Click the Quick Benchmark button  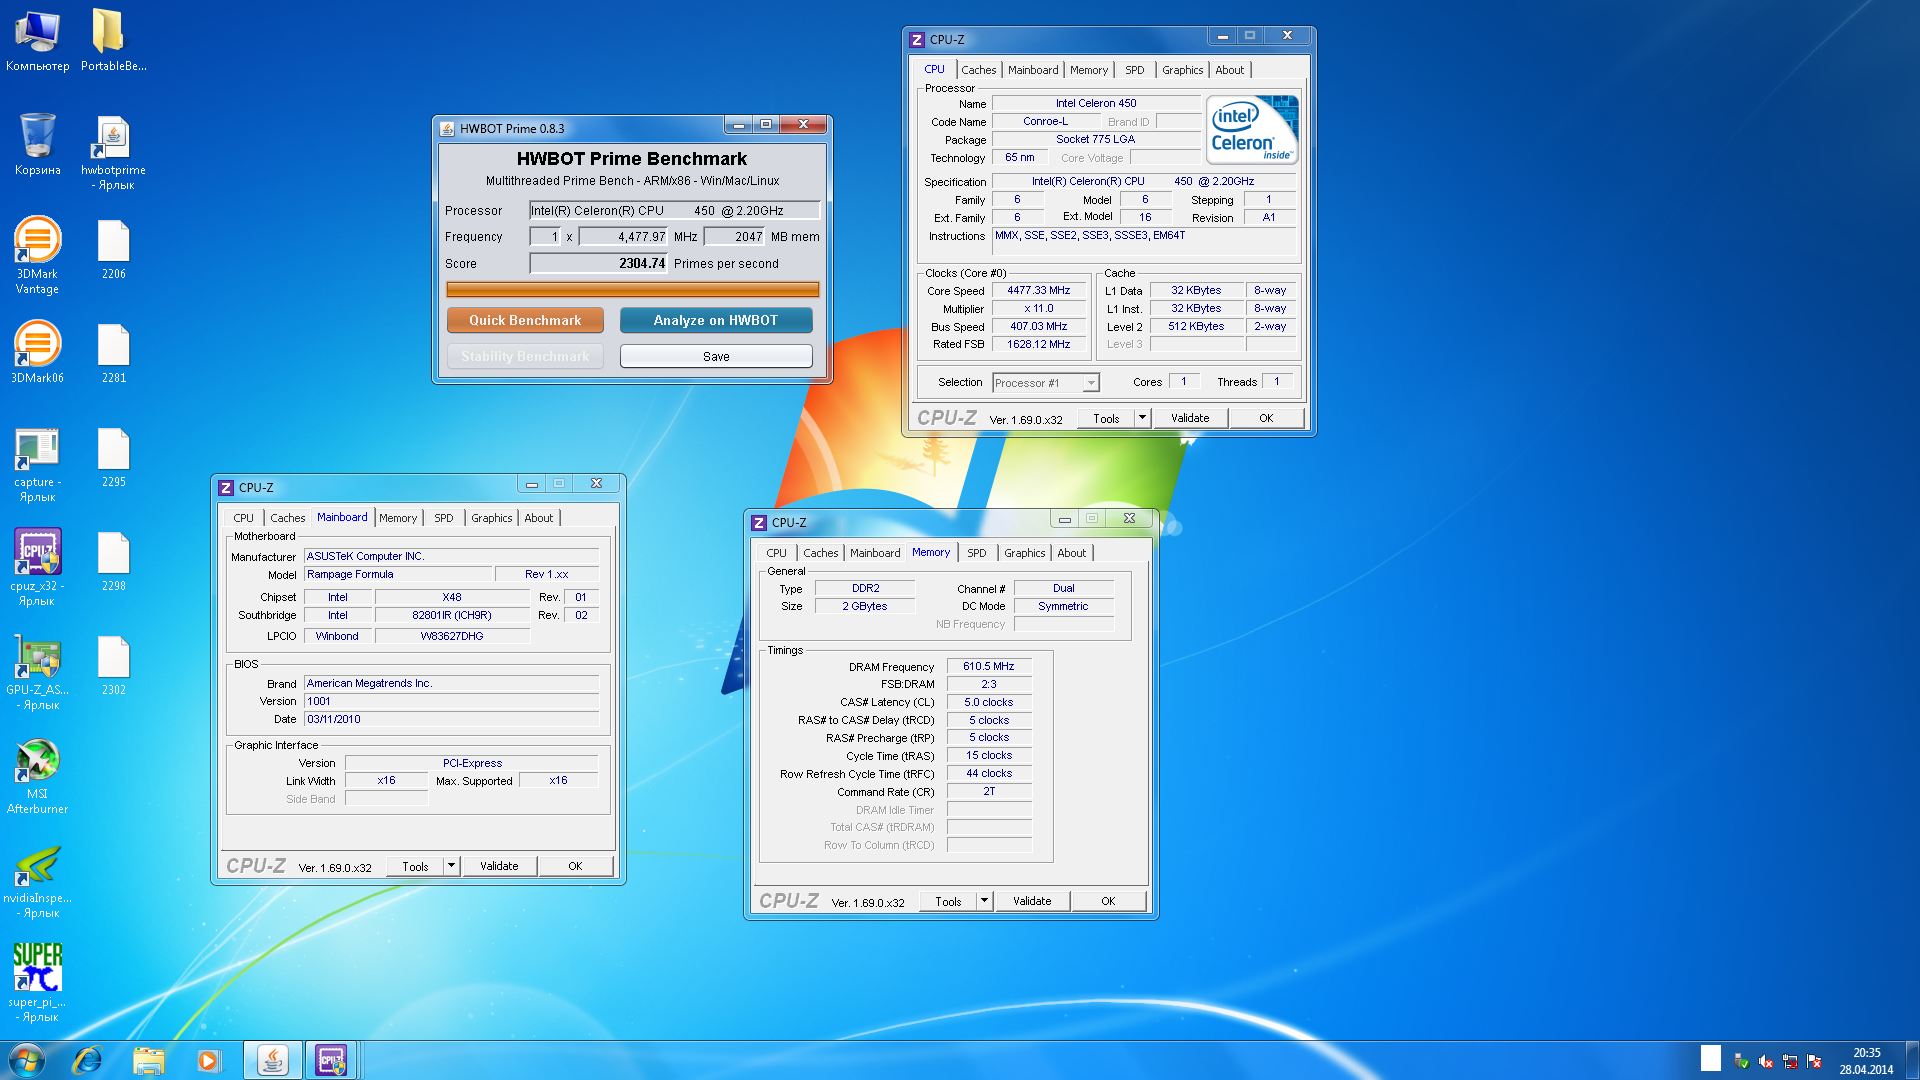pos(525,320)
